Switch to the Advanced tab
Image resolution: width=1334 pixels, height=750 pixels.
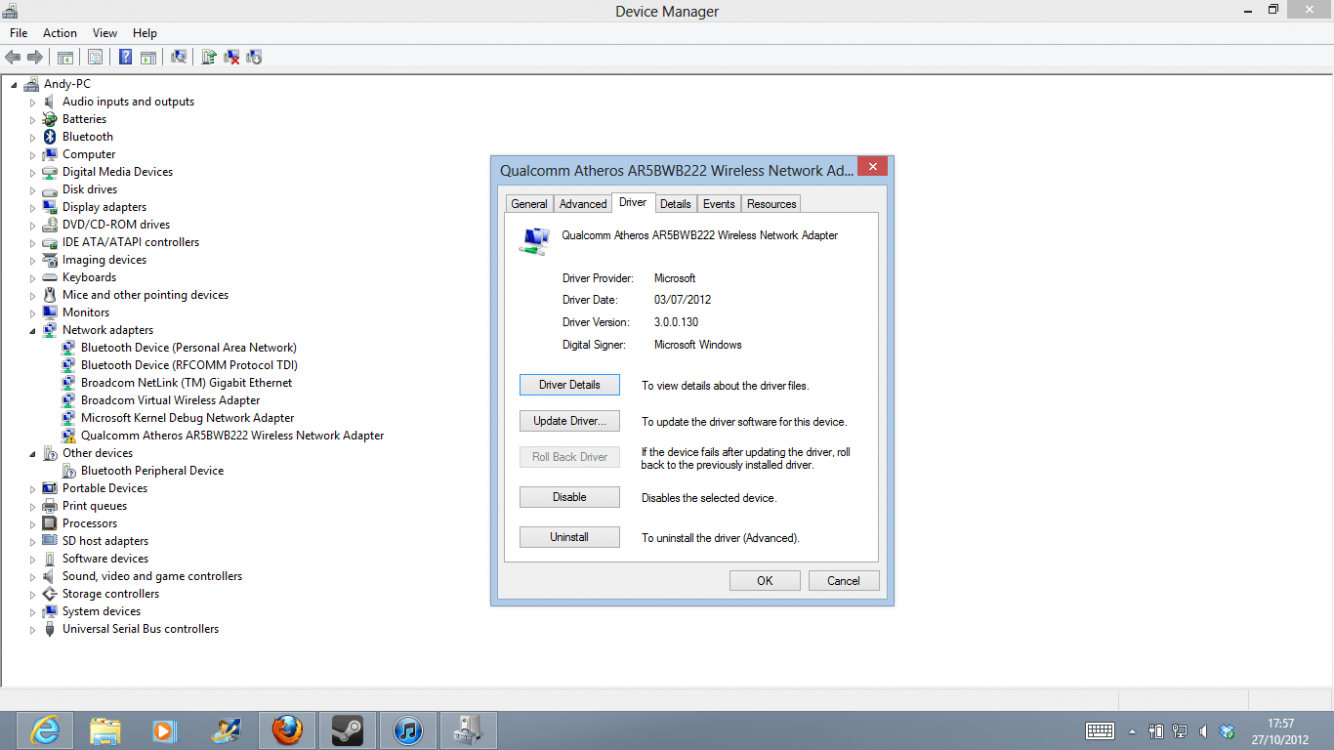pos(583,204)
